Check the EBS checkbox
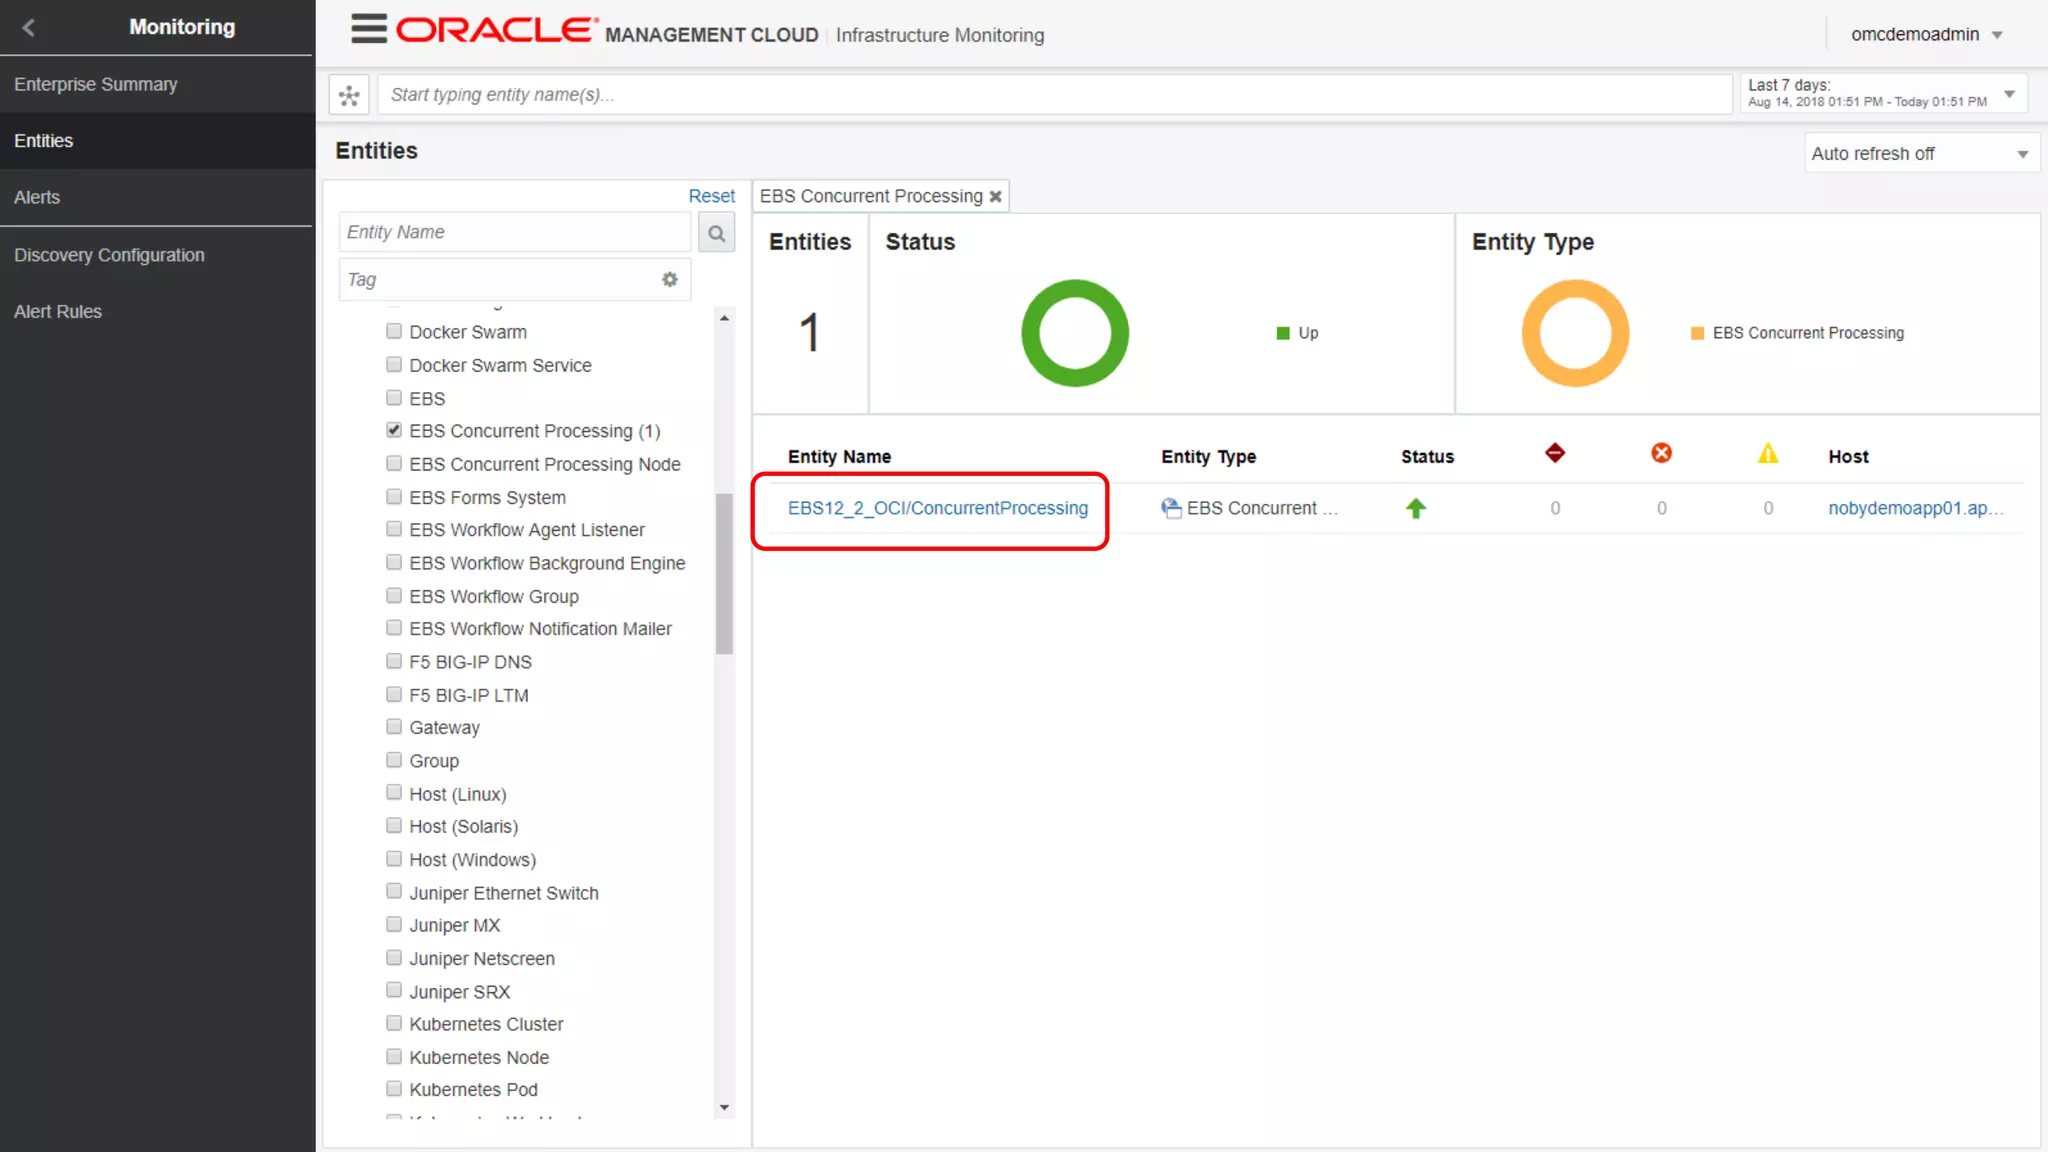 [394, 397]
